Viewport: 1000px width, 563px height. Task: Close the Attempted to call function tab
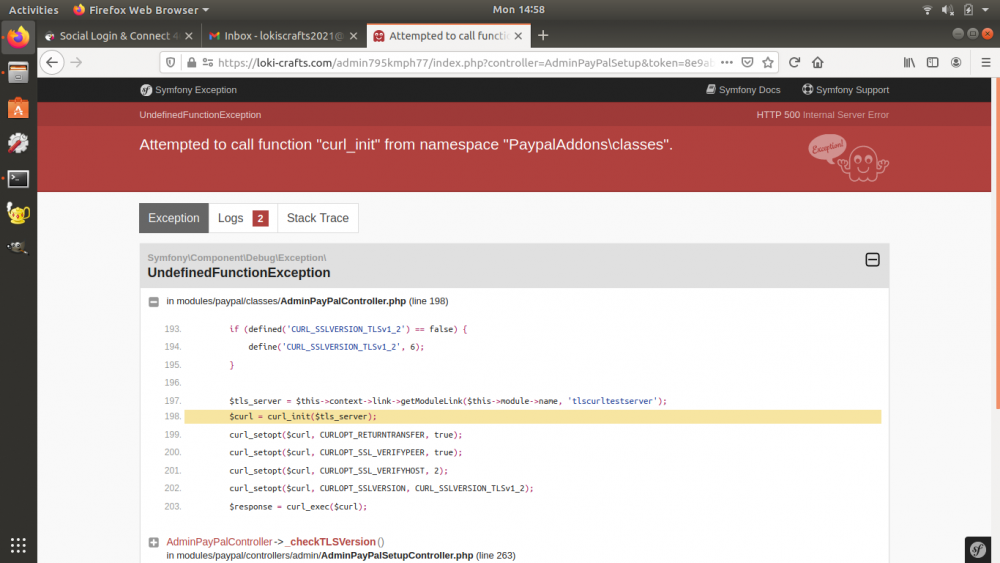pyautogui.click(x=518, y=36)
